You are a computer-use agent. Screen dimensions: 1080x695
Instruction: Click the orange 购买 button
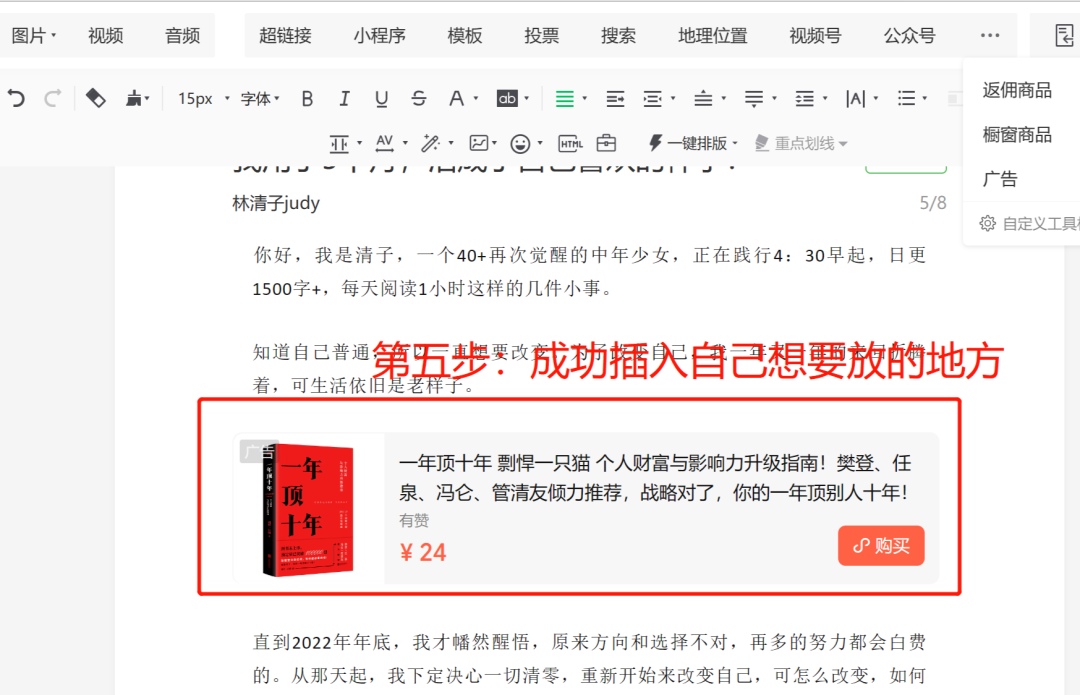coord(881,546)
